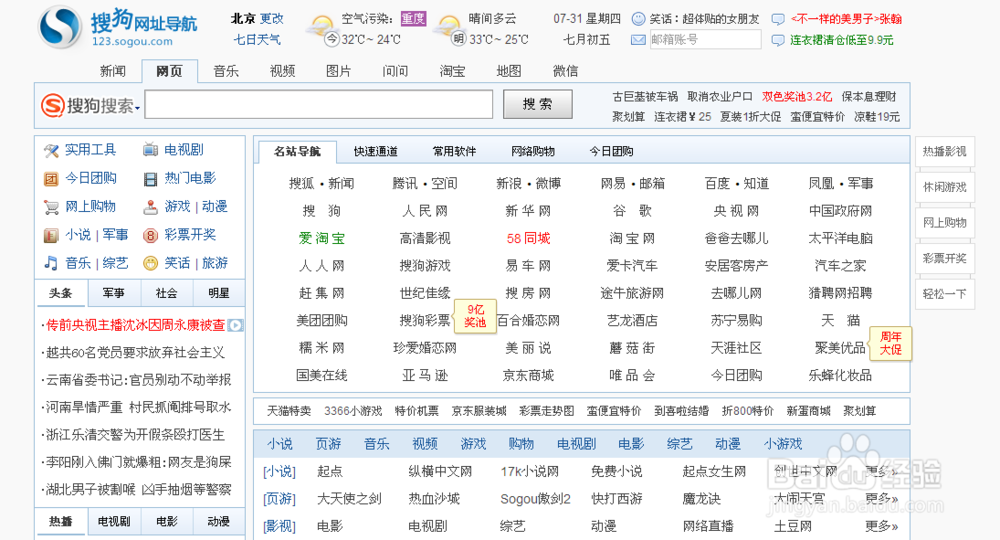Screen dimensions: 1000x540
Task: Open the 实用工具 tools icon
Action: [51, 150]
